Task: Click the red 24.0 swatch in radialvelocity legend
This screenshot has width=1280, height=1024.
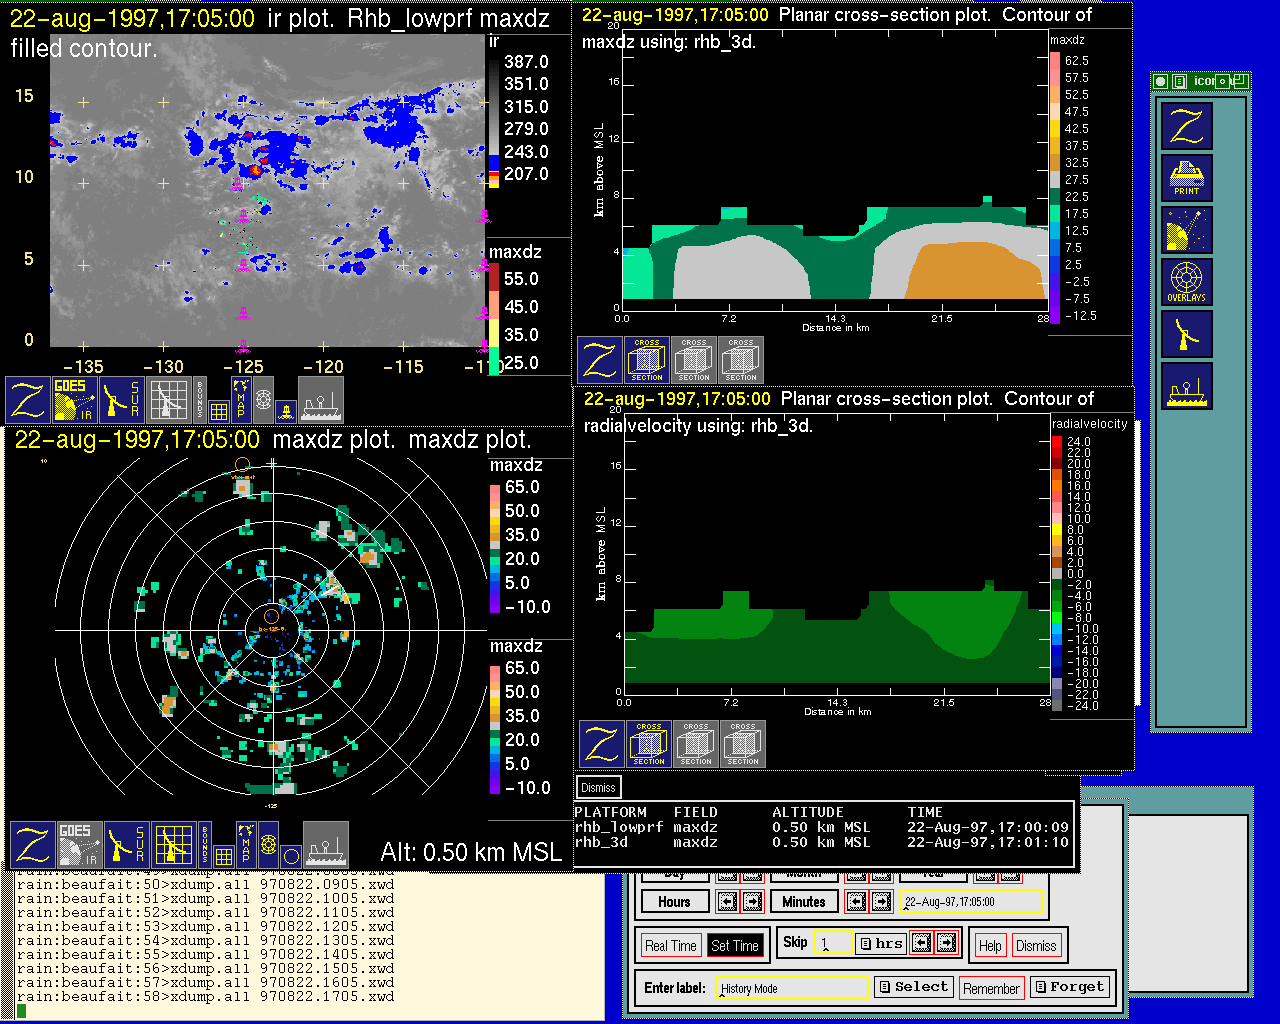Action: [1057, 441]
